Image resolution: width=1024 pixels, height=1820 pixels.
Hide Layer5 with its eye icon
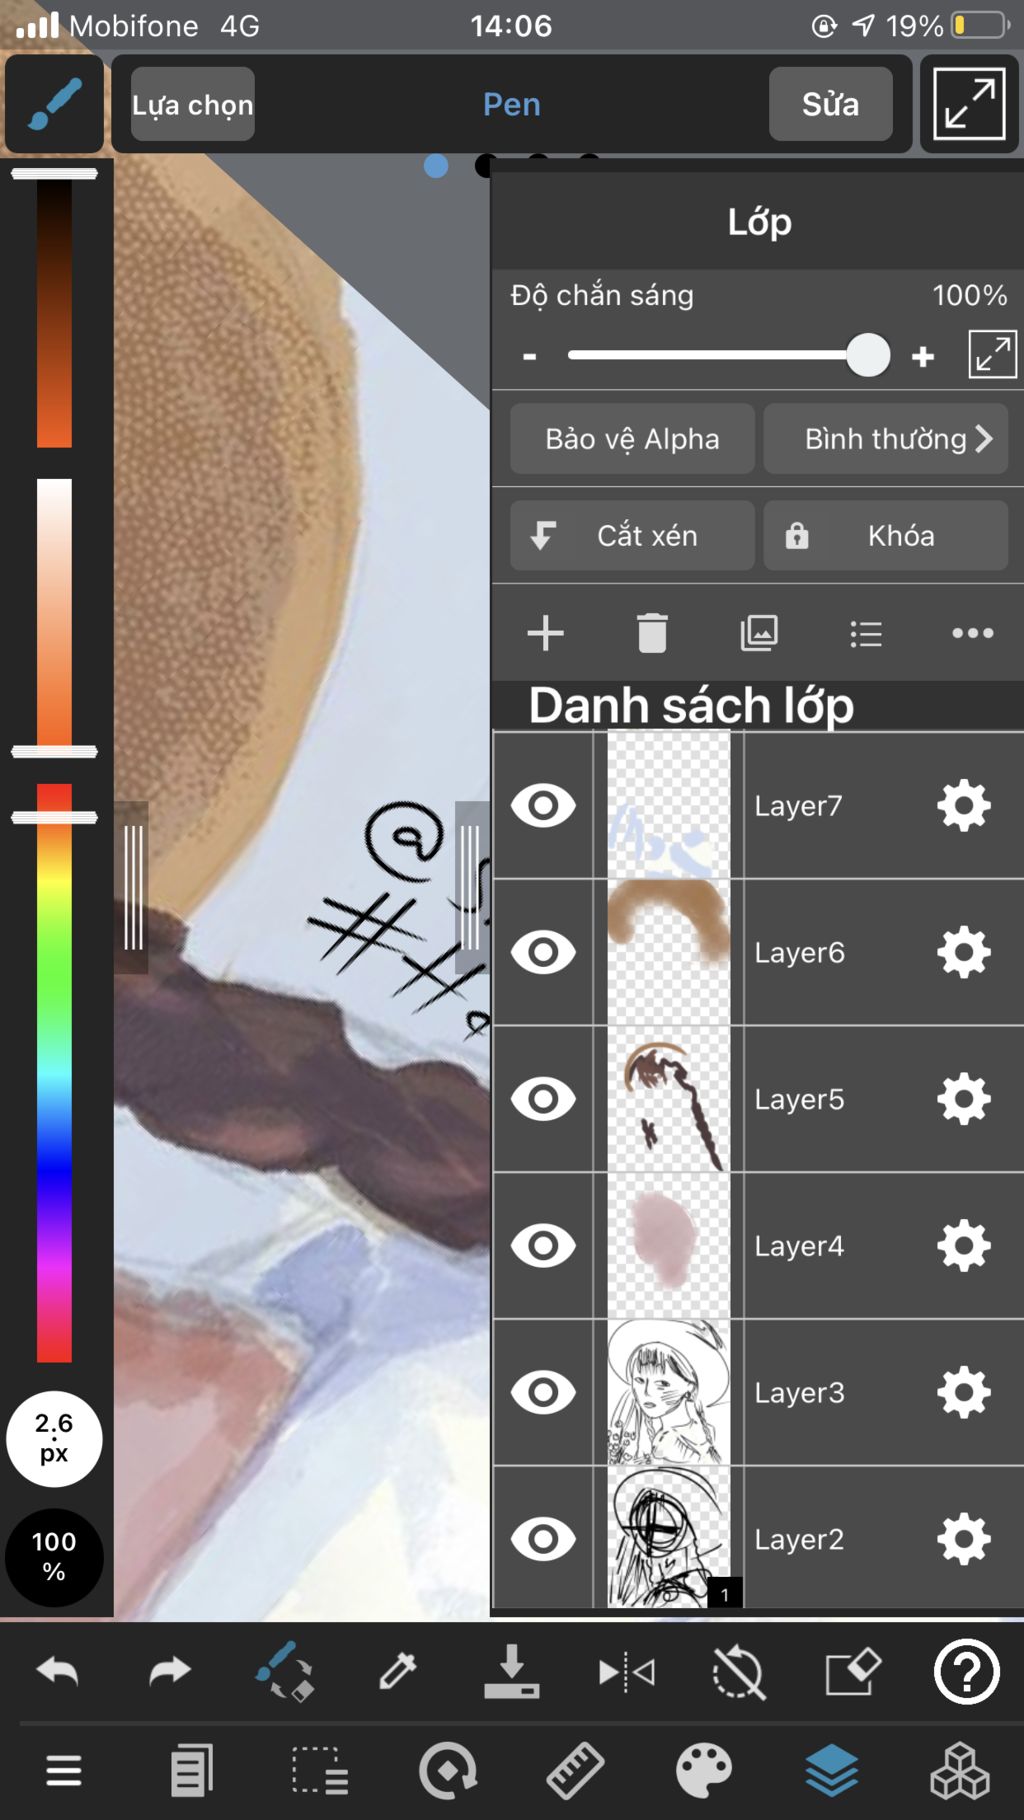point(543,1099)
